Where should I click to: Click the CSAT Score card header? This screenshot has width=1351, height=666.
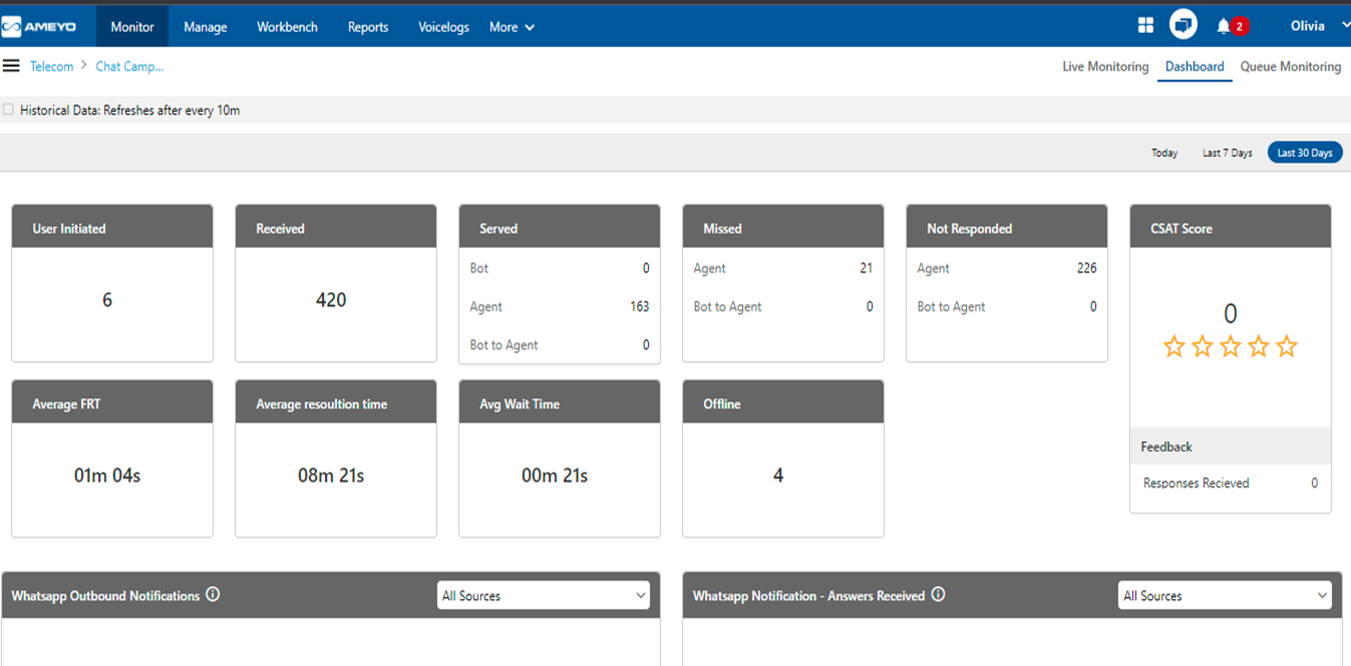(x=1230, y=227)
